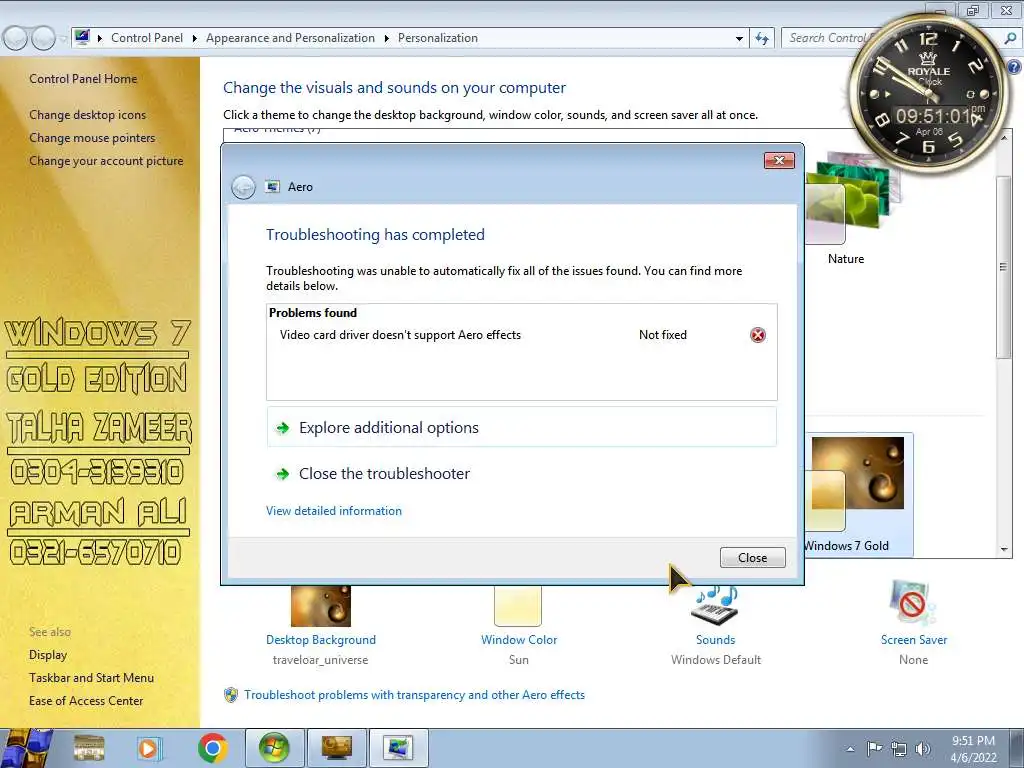Open the media player taskbar icon

150,748
